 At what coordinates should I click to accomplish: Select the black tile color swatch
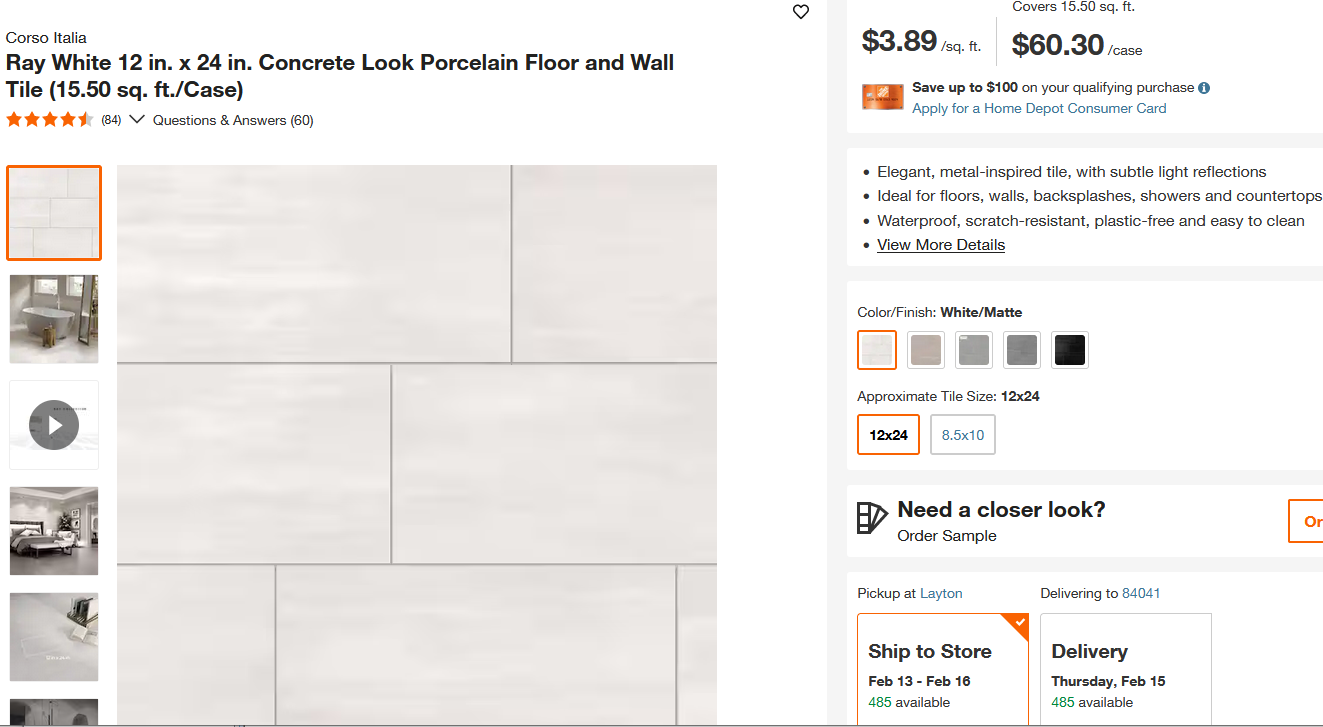[1070, 350]
